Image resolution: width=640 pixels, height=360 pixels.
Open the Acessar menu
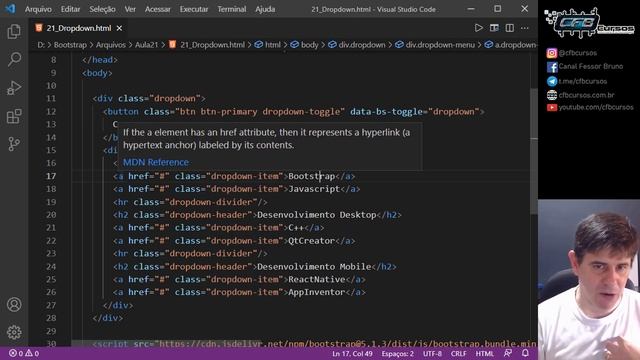click(158, 9)
